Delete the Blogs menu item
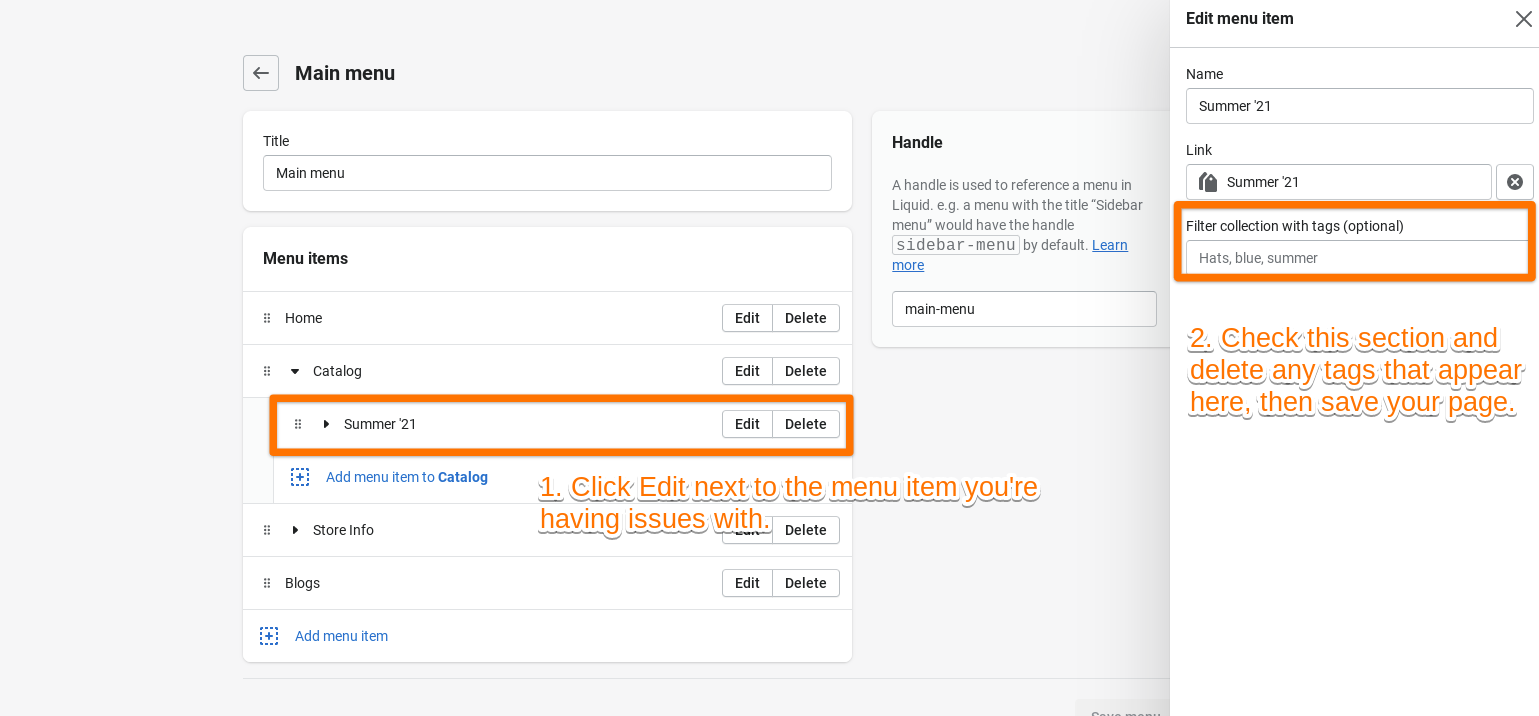The image size is (1539, 716). point(805,583)
